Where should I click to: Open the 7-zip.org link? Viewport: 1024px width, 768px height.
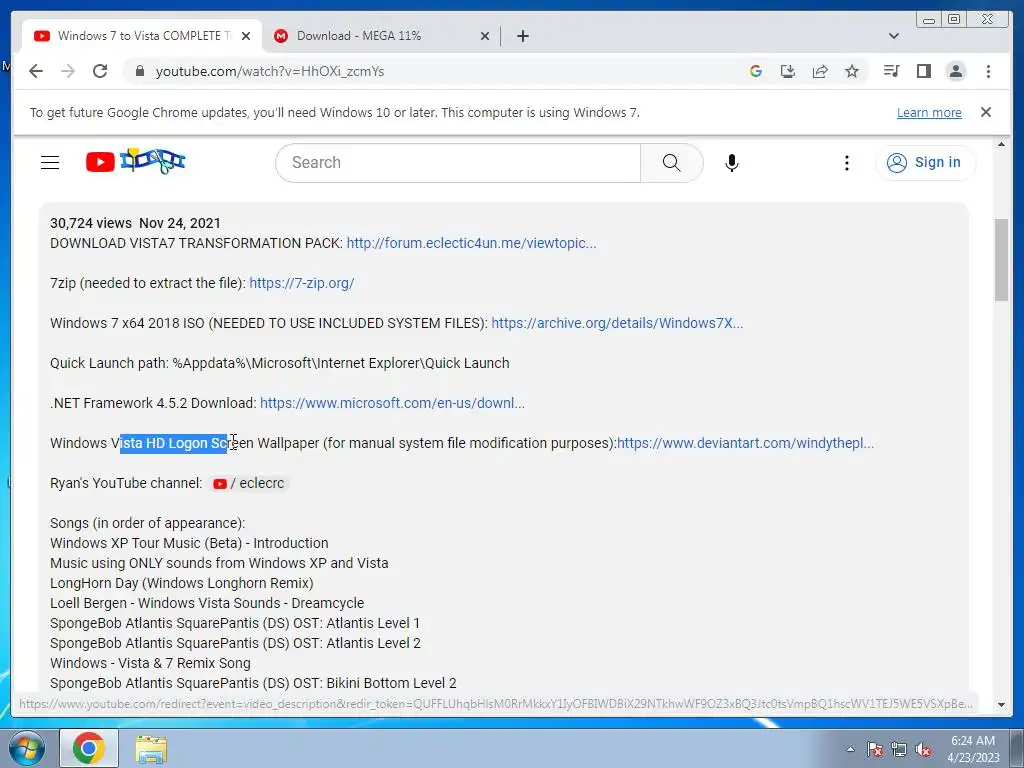click(x=302, y=283)
